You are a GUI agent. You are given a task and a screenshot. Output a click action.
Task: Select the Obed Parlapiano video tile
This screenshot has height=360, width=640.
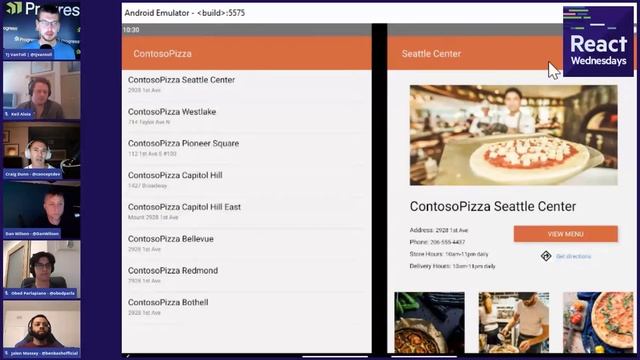point(42,269)
